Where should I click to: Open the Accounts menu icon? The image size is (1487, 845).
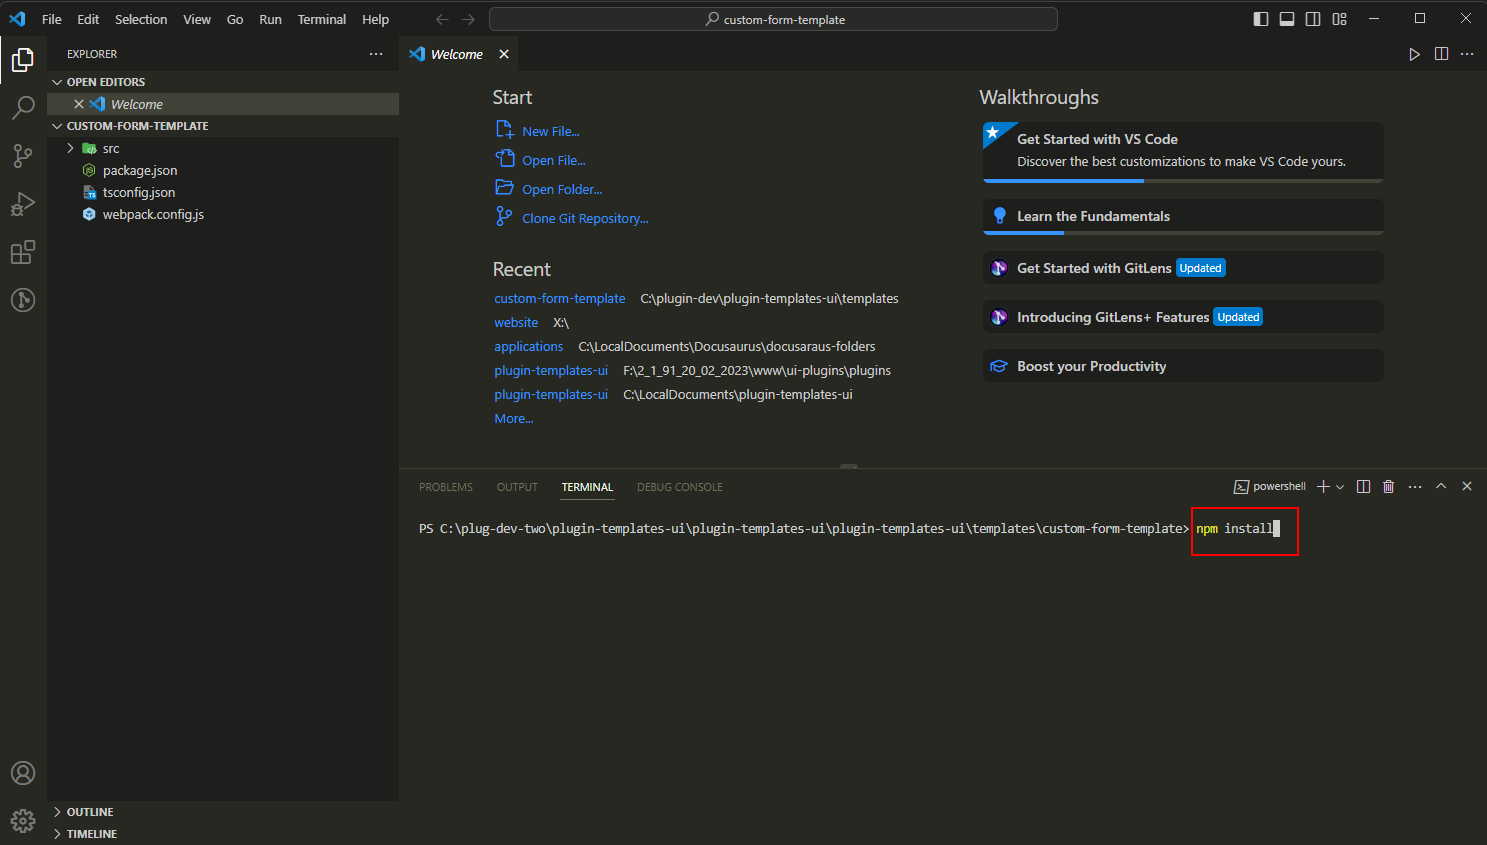tap(23, 773)
